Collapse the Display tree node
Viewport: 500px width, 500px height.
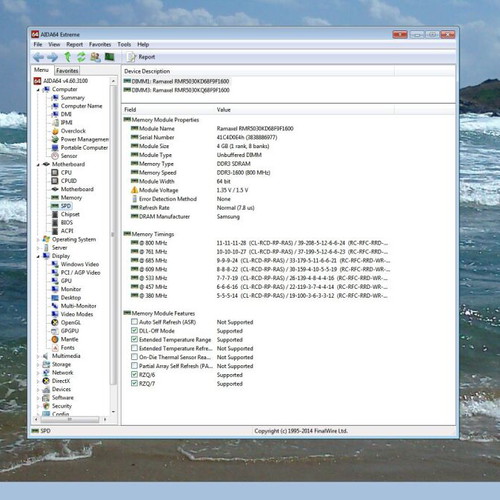[x=38, y=256]
